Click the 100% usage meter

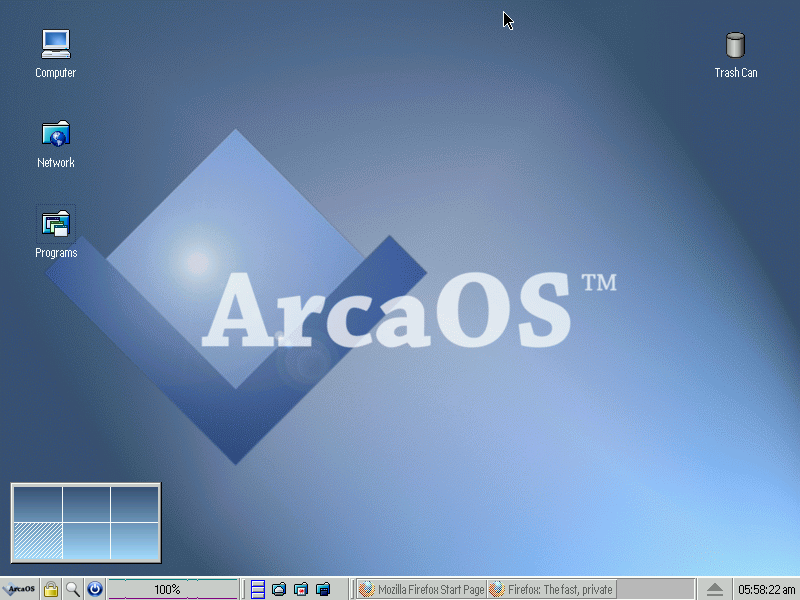tap(173, 589)
